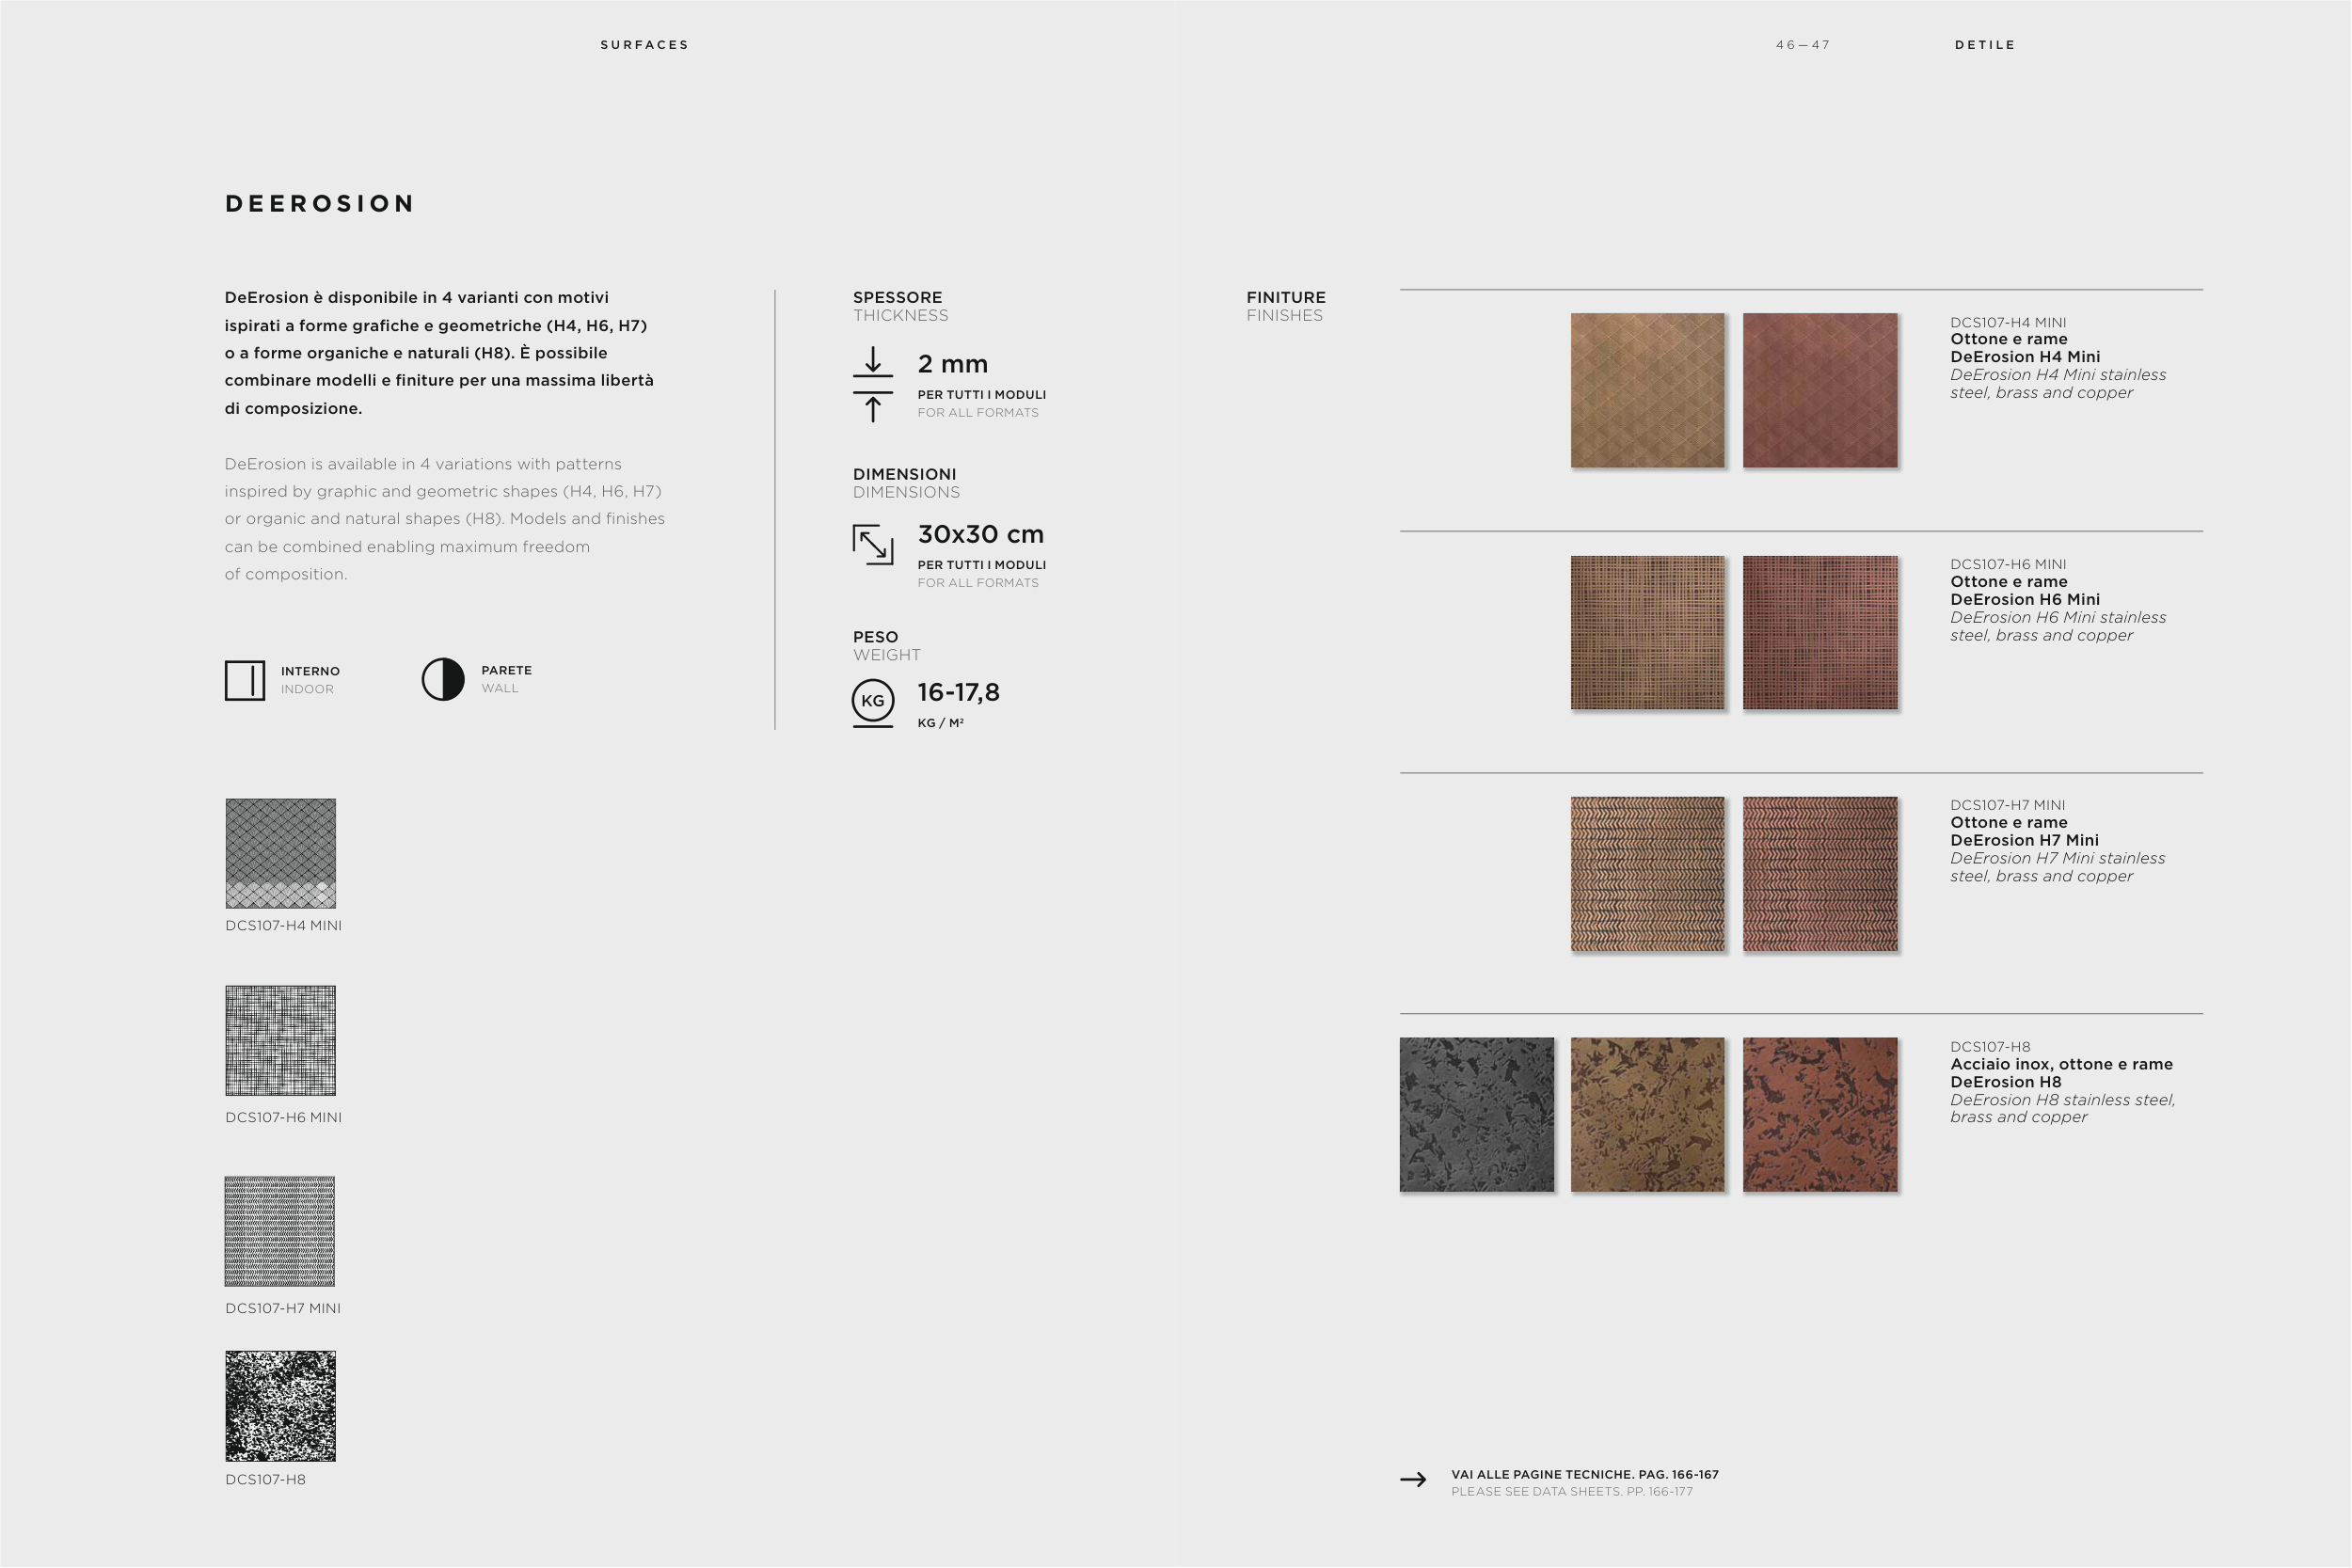Click the Interno indoor square icon
Image resolution: width=2352 pixels, height=1568 pixels.
(244, 680)
